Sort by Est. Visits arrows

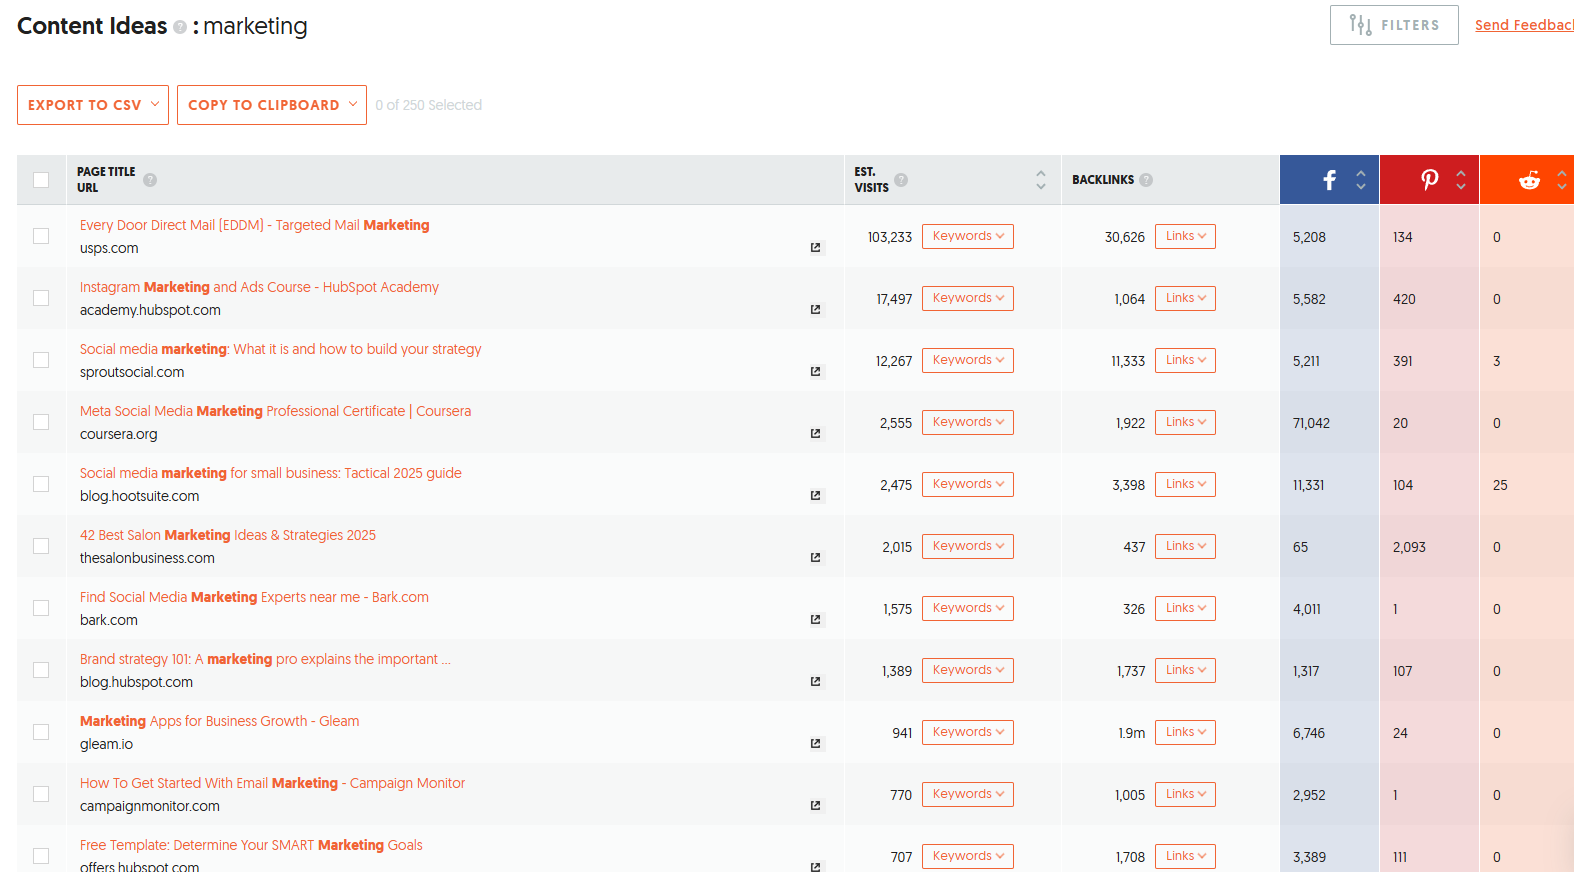[x=1041, y=180]
